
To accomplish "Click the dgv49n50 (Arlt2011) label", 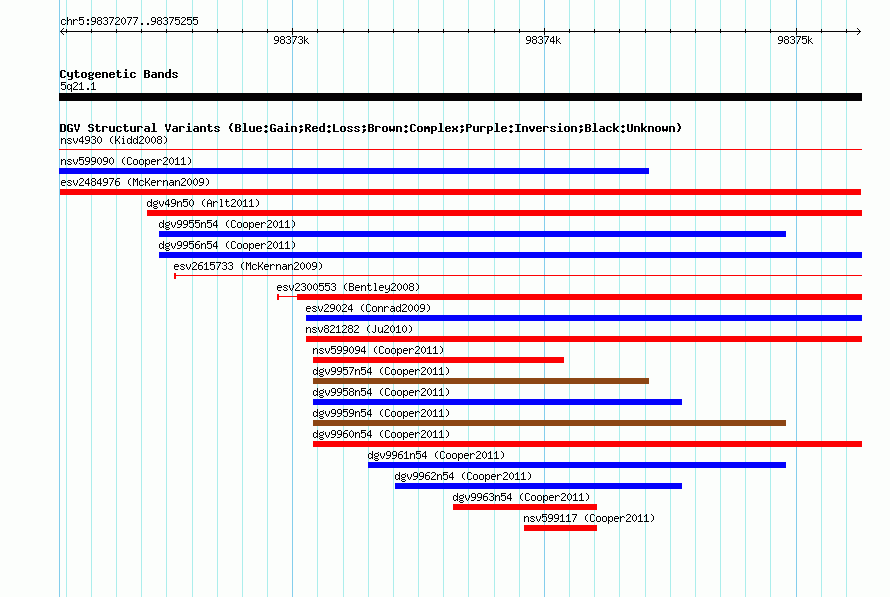I will pyautogui.click(x=203, y=203).
